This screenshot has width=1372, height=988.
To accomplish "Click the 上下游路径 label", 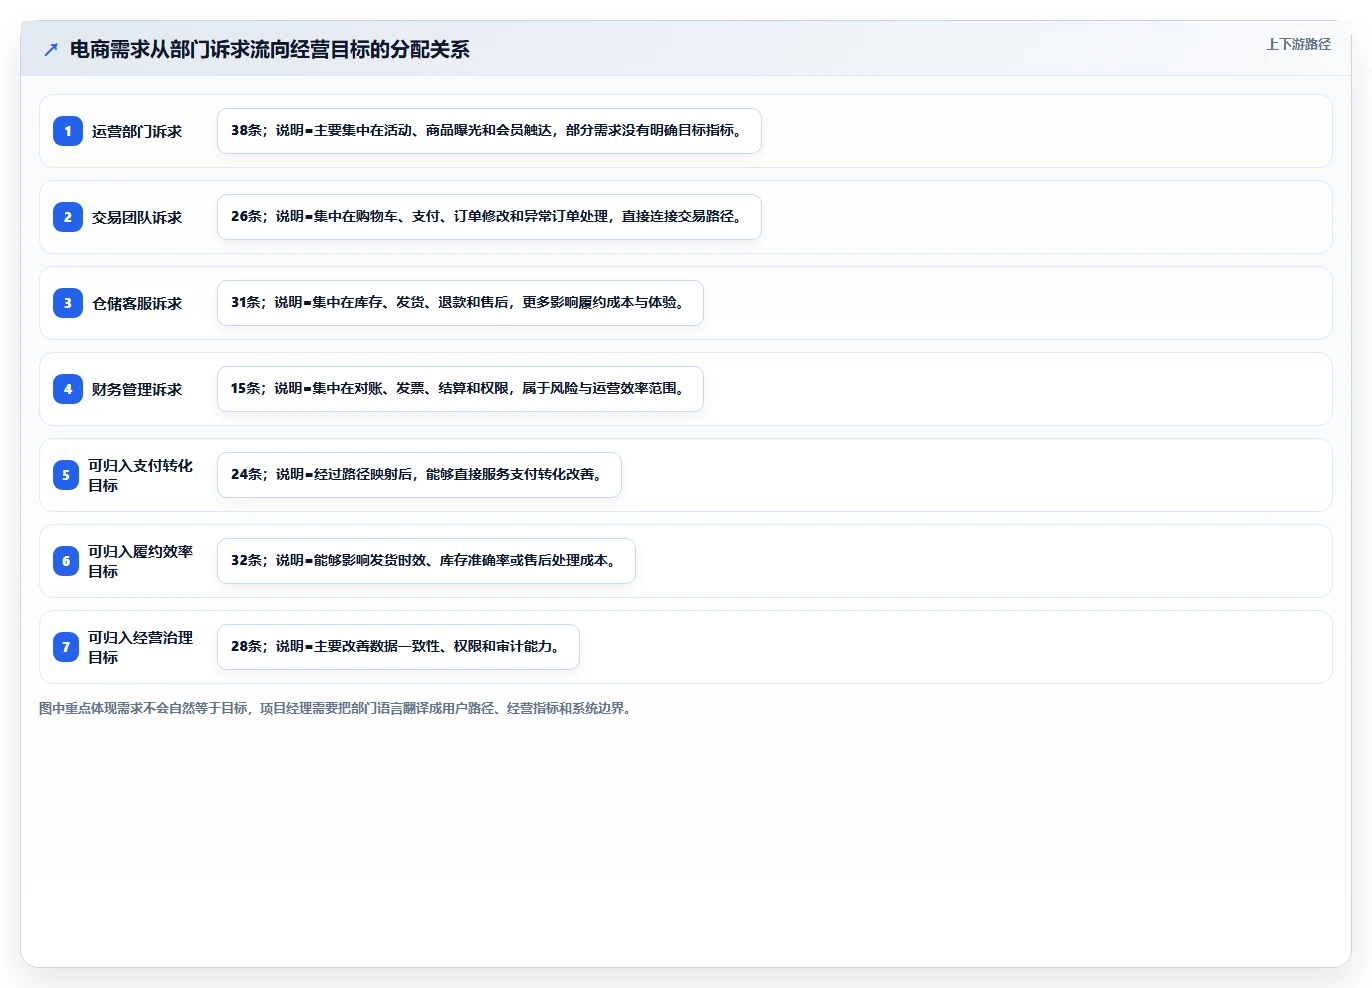I will [1298, 44].
